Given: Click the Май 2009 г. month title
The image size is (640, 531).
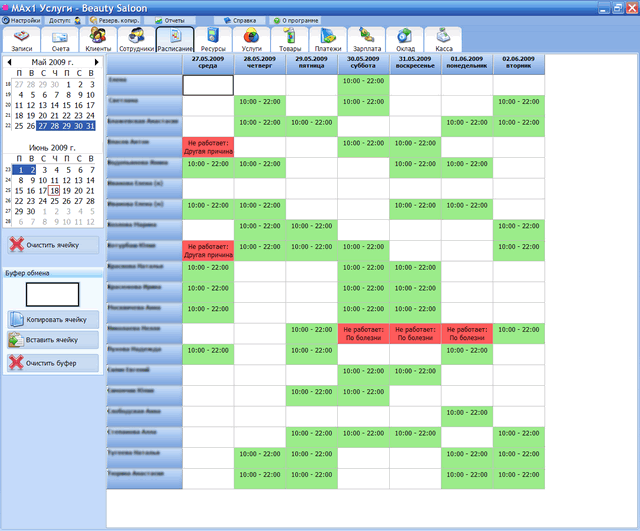Looking at the screenshot, I should pyautogui.click(x=52, y=62).
